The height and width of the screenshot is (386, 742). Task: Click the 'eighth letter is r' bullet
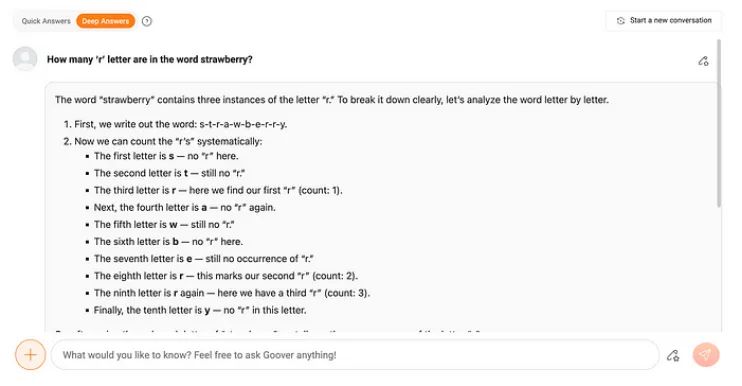226,276
